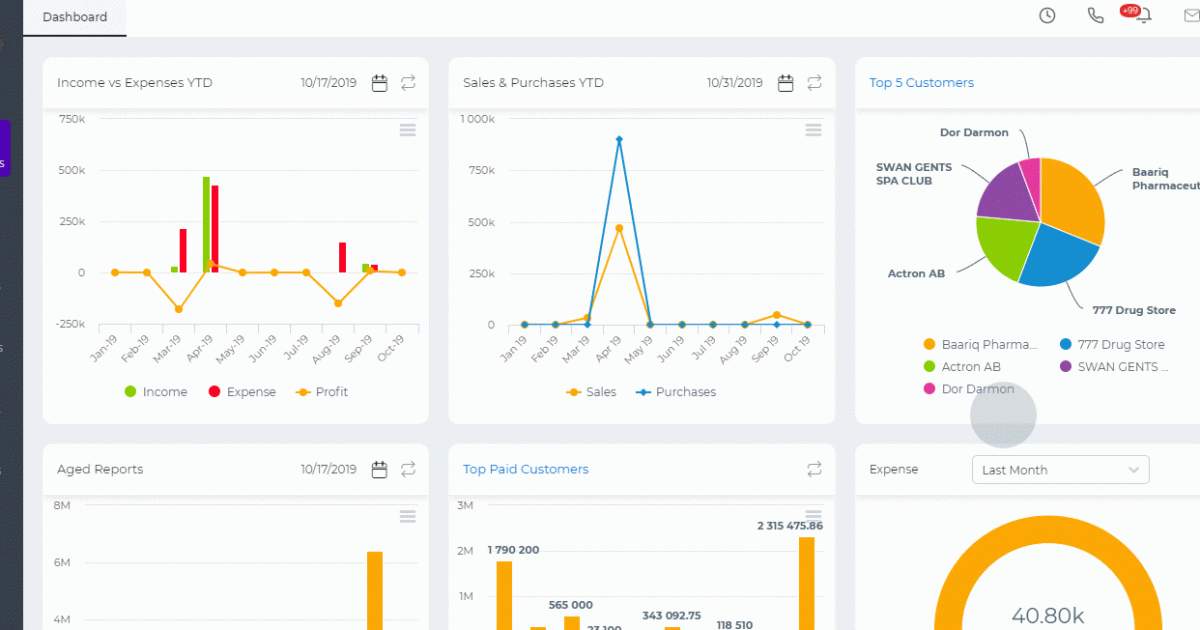Toggle Sales series in chart legend
Viewport: 1200px width, 630px height.
point(591,392)
